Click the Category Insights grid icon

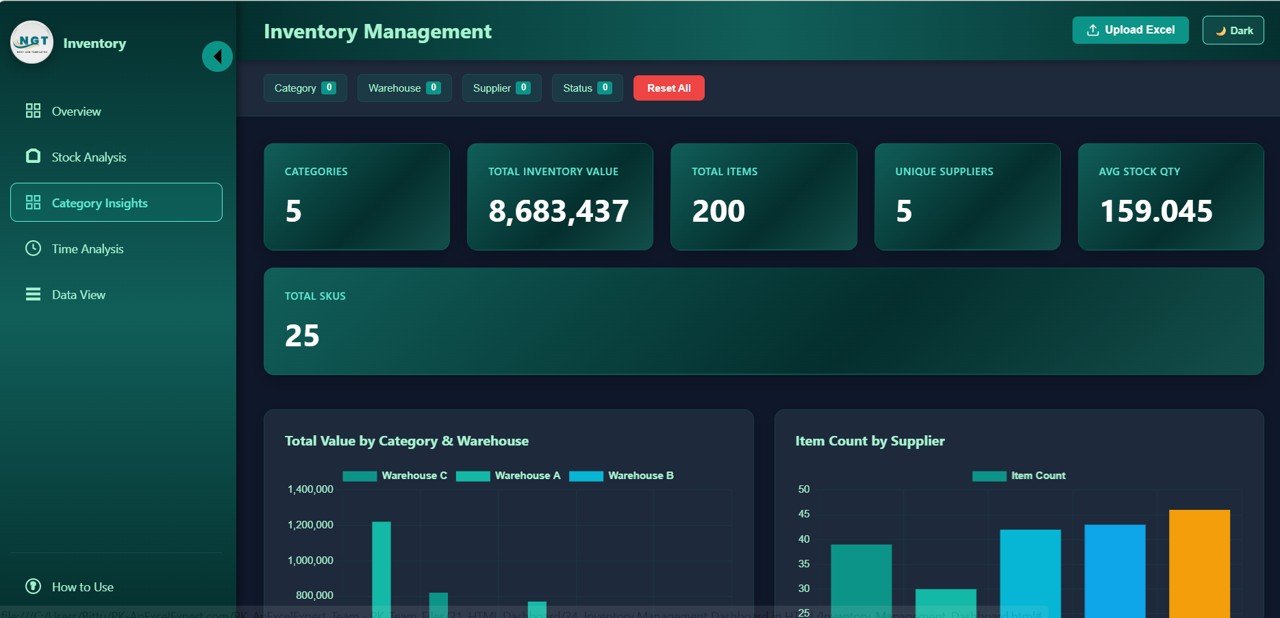coord(33,203)
